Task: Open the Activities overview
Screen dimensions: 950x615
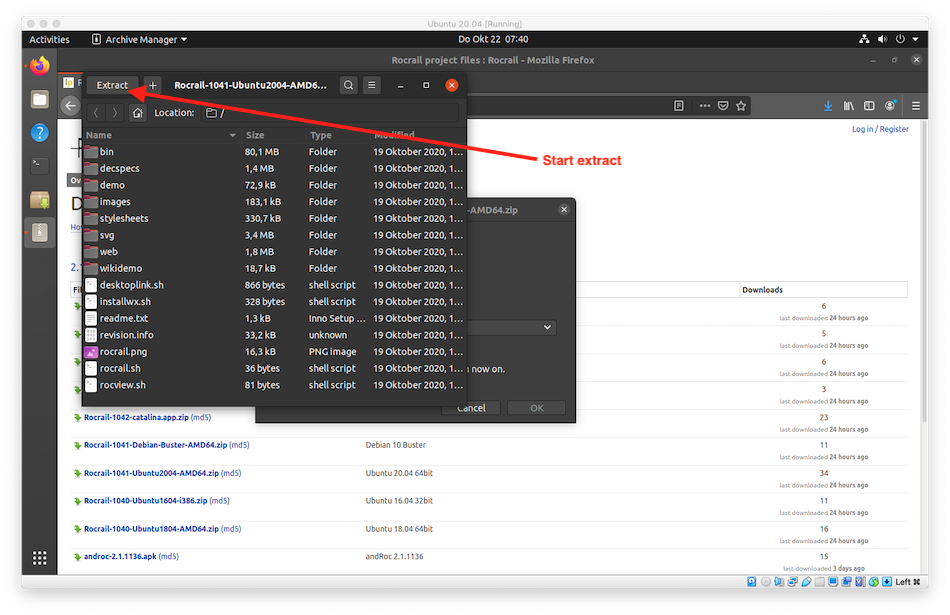Action: [49, 40]
